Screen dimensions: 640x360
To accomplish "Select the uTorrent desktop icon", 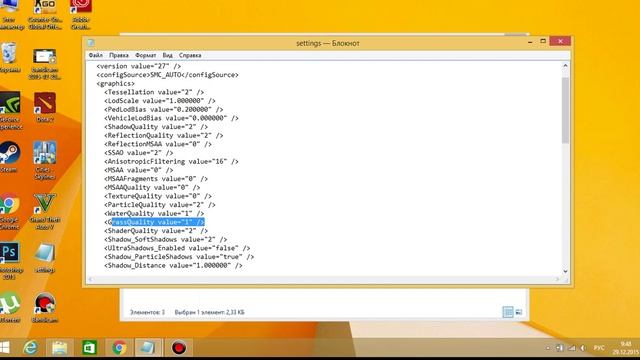I will coord(10,307).
